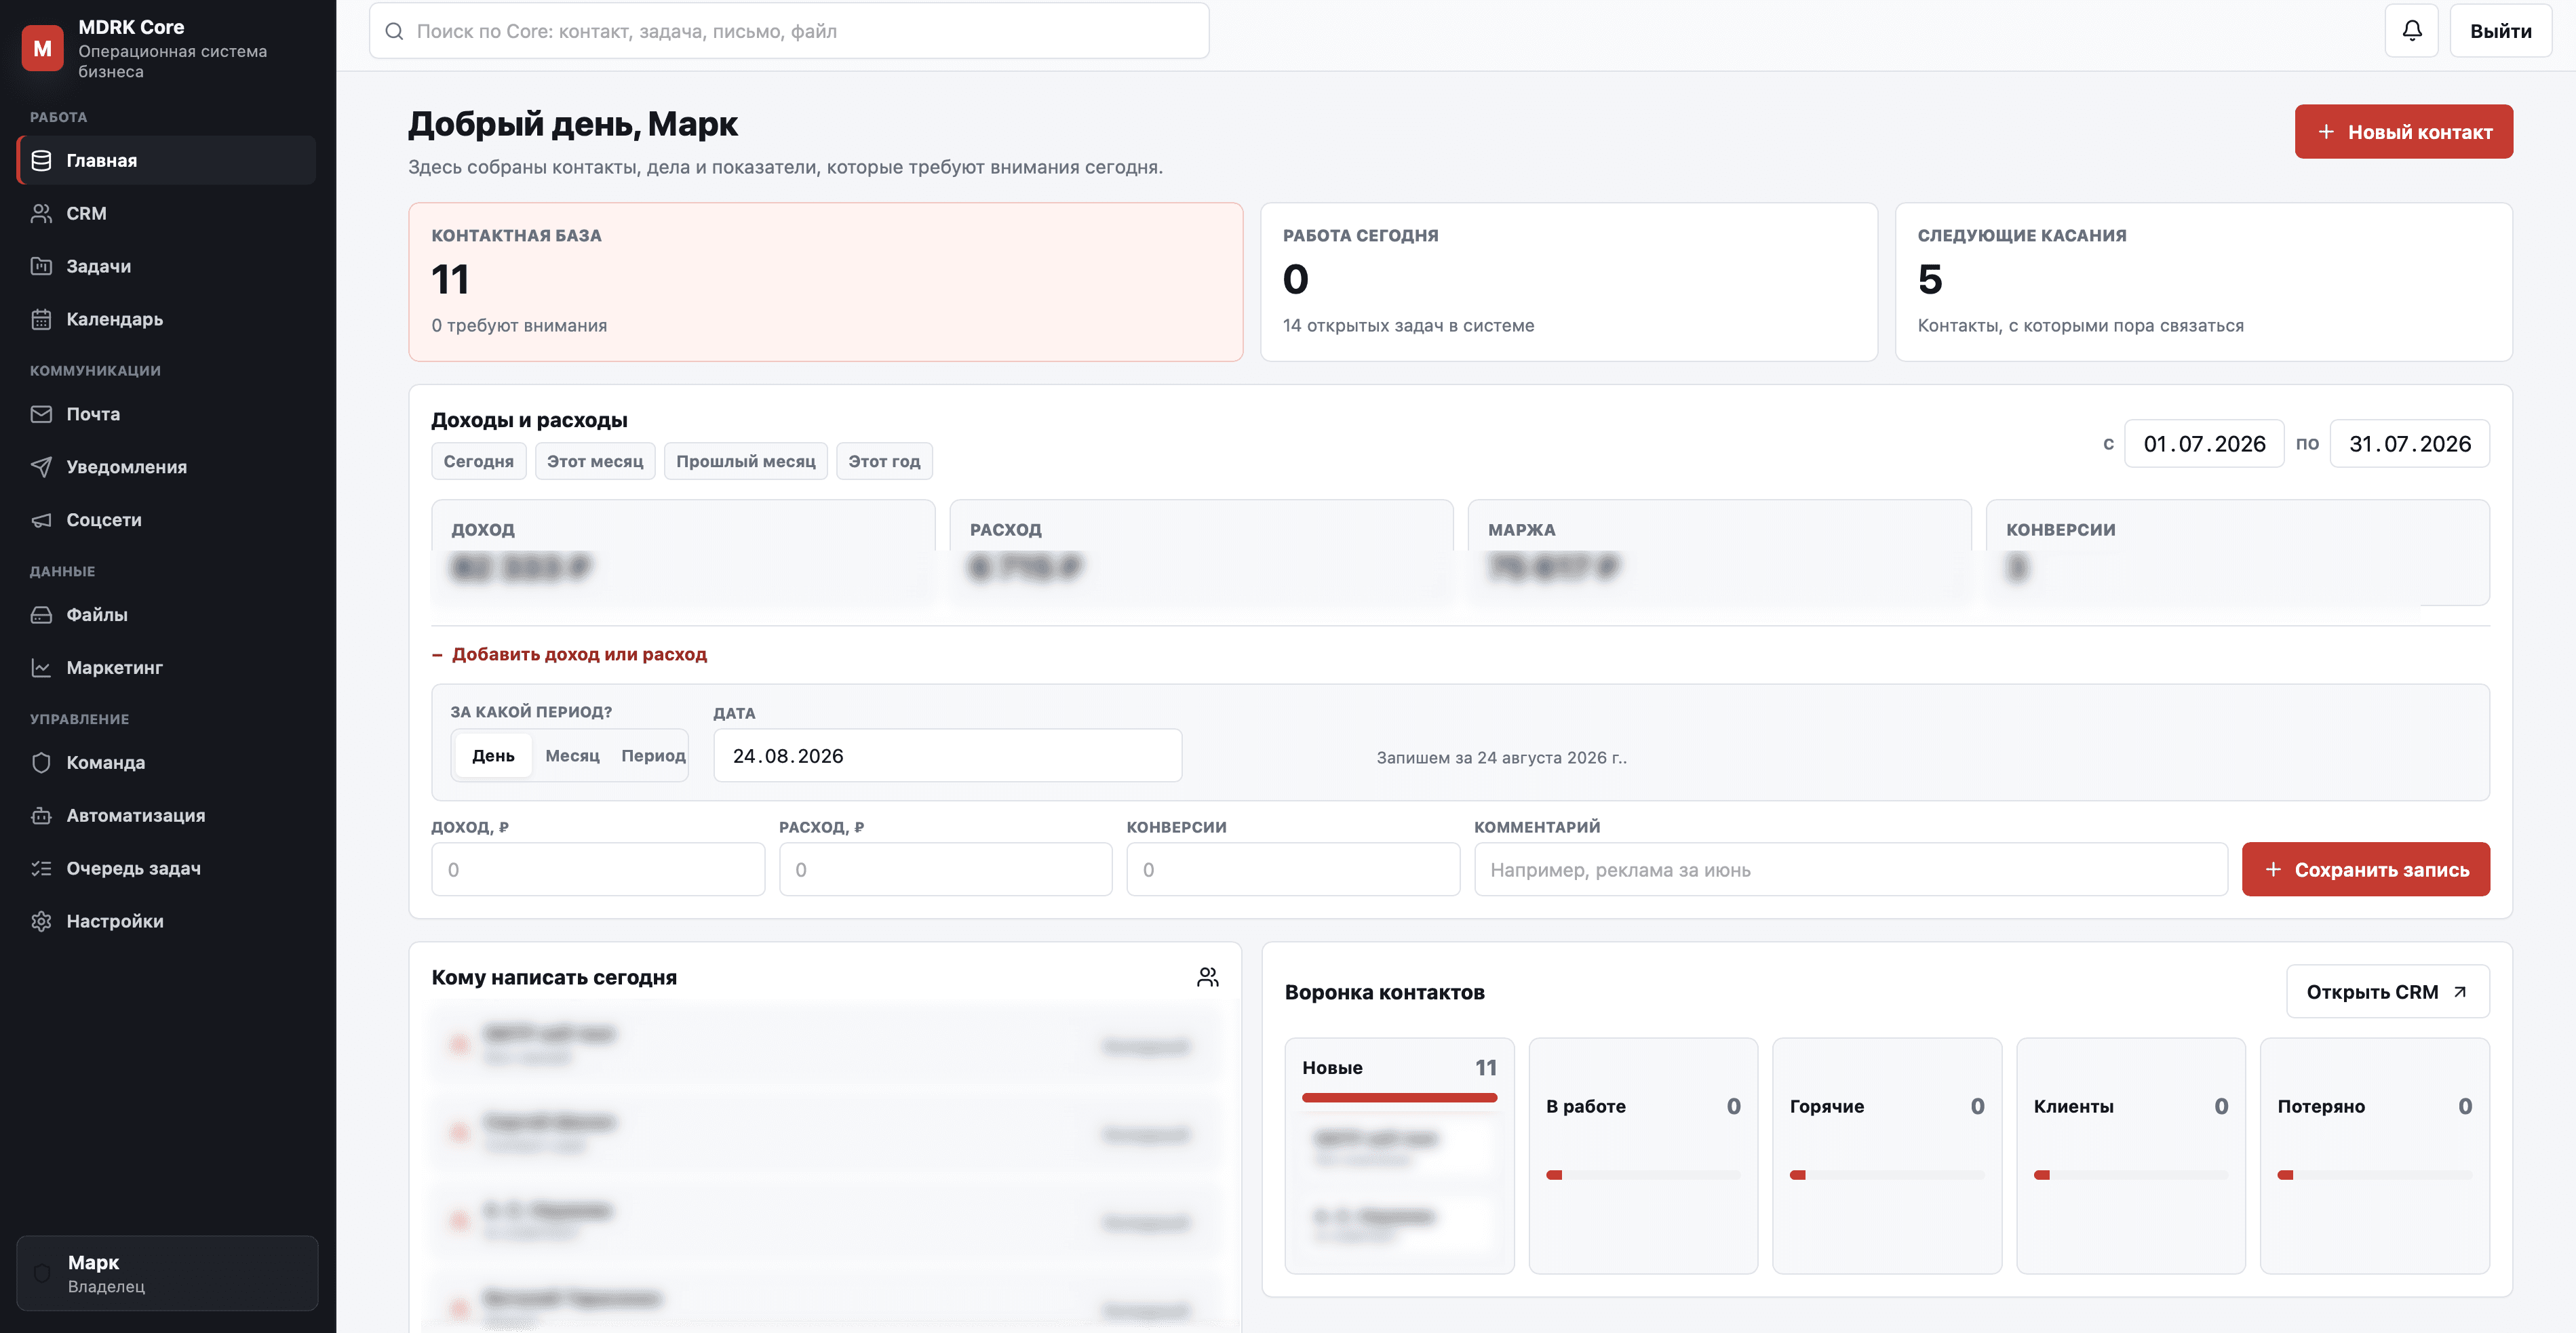Screen dimensions: 2576x1333
Task: Filter by Сегодня preset
Action: click(x=478, y=461)
